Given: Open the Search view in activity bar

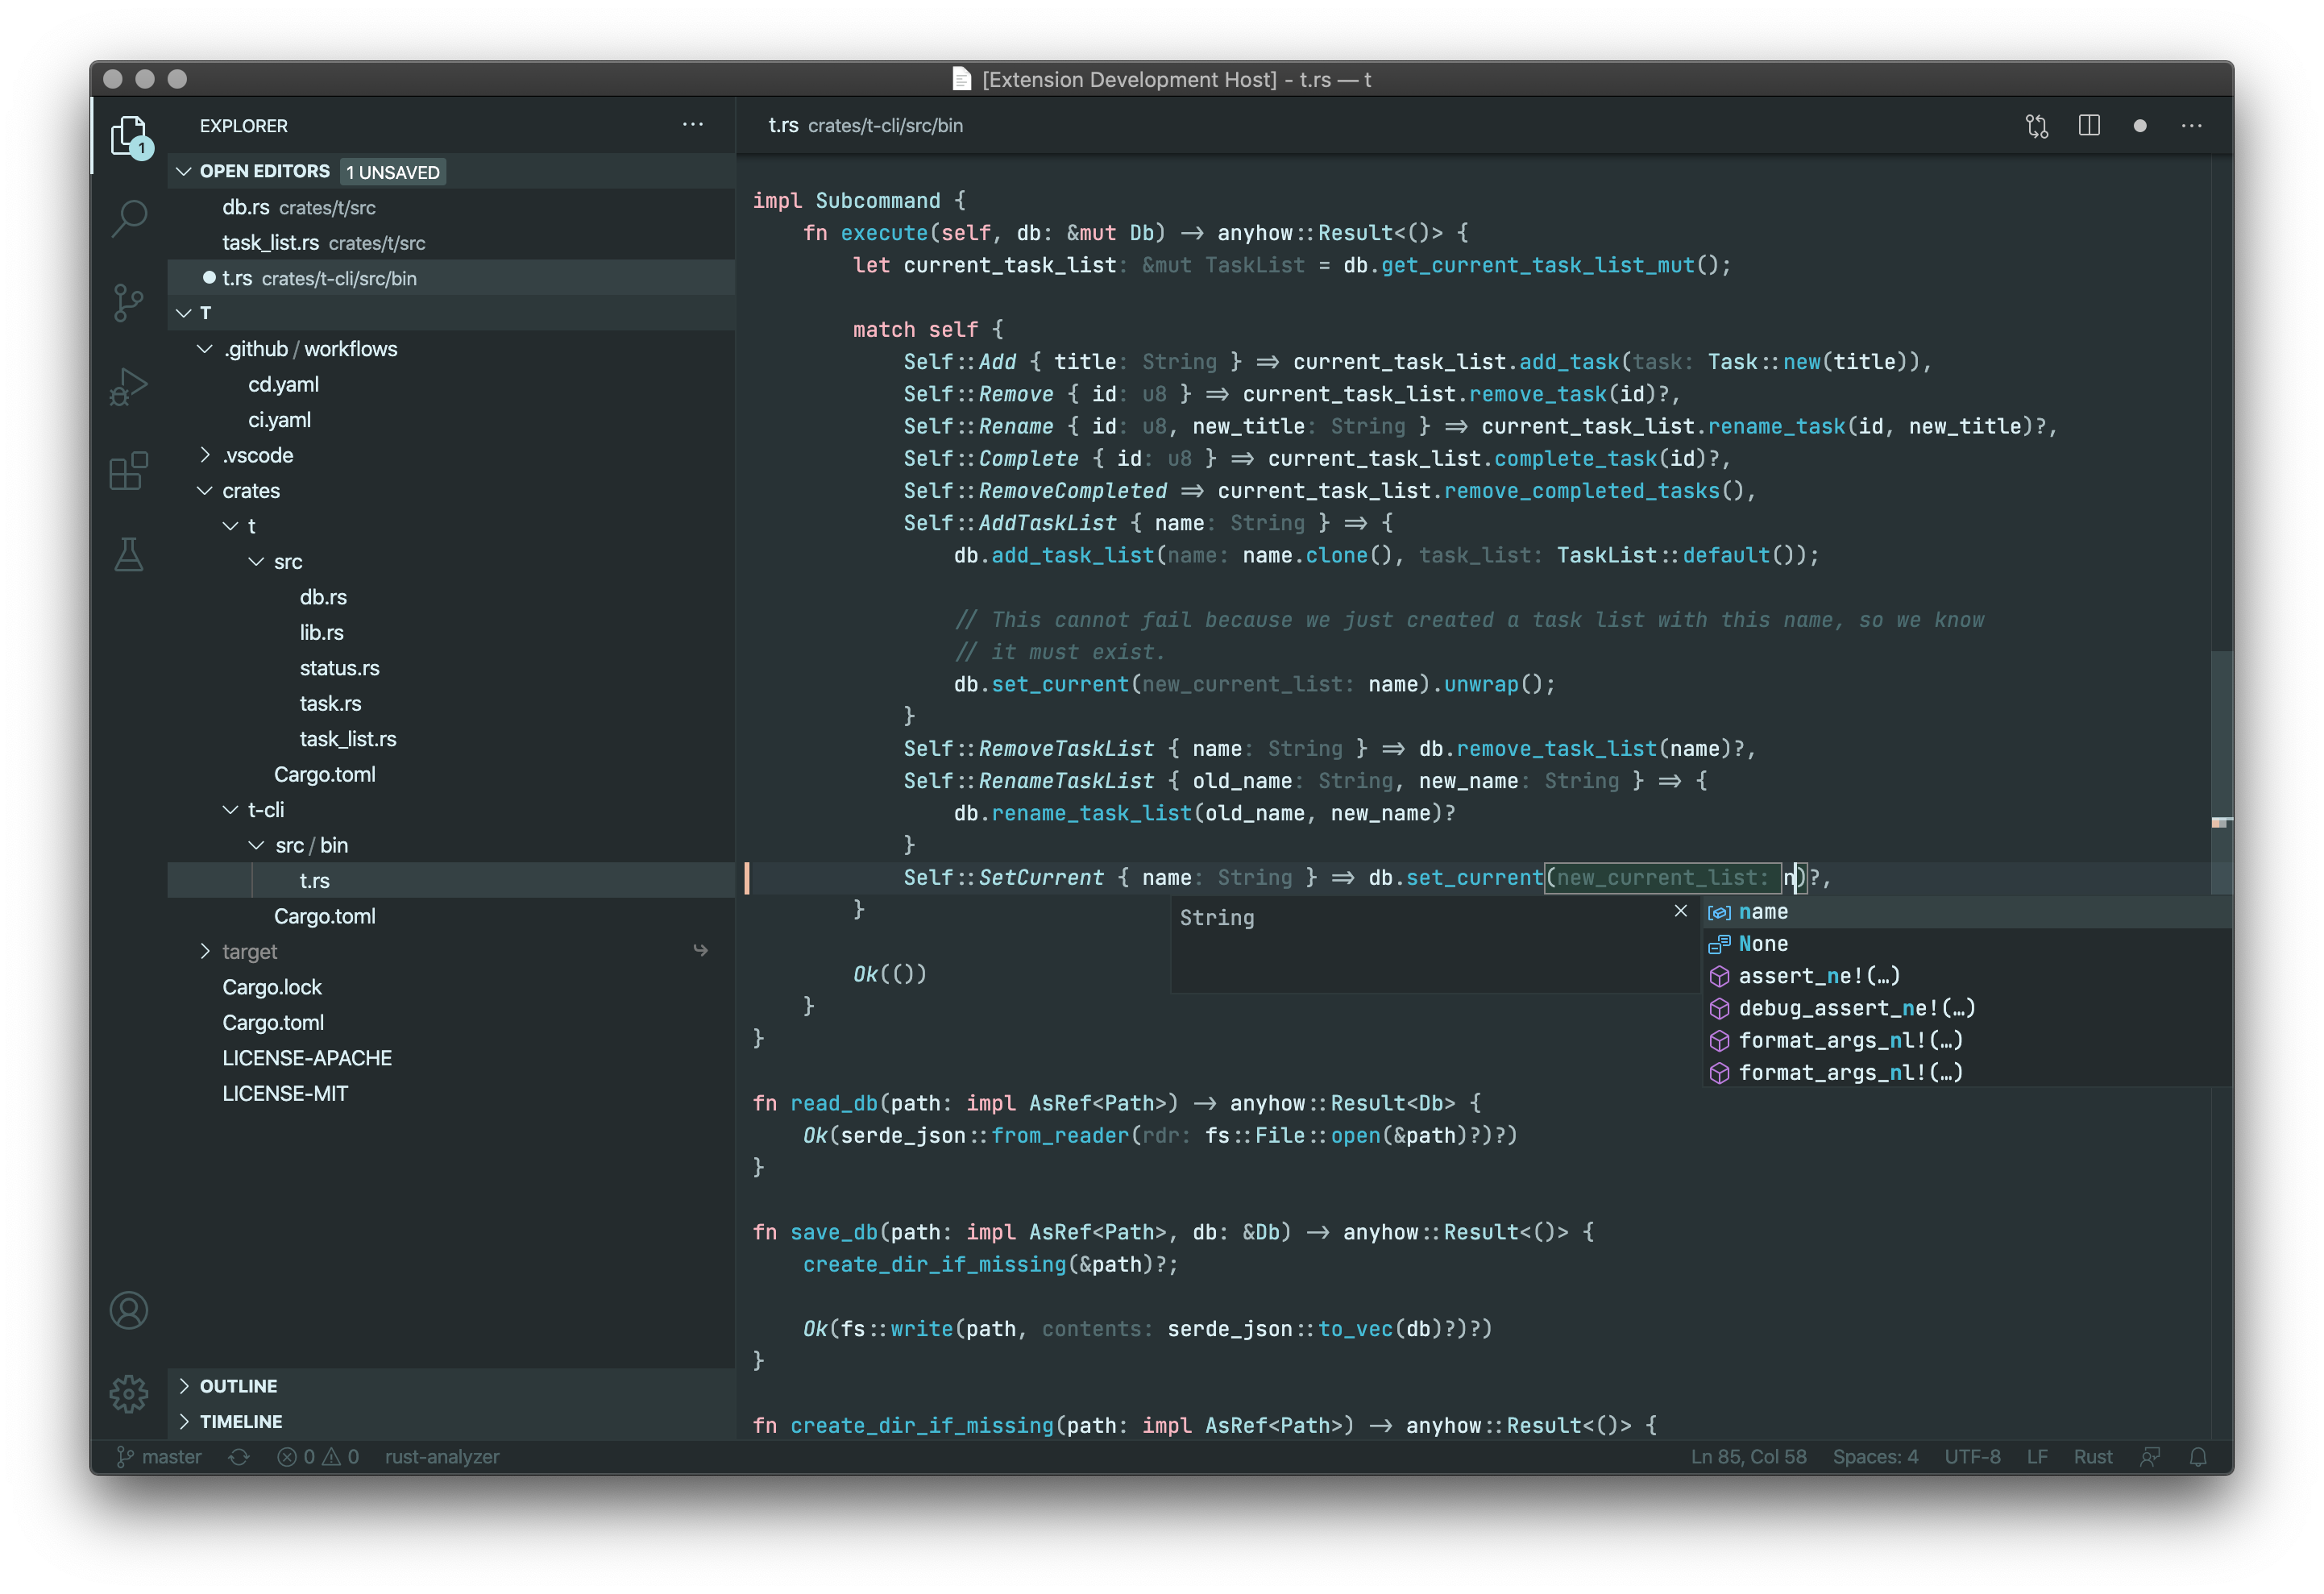Looking at the screenshot, I should [129, 218].
